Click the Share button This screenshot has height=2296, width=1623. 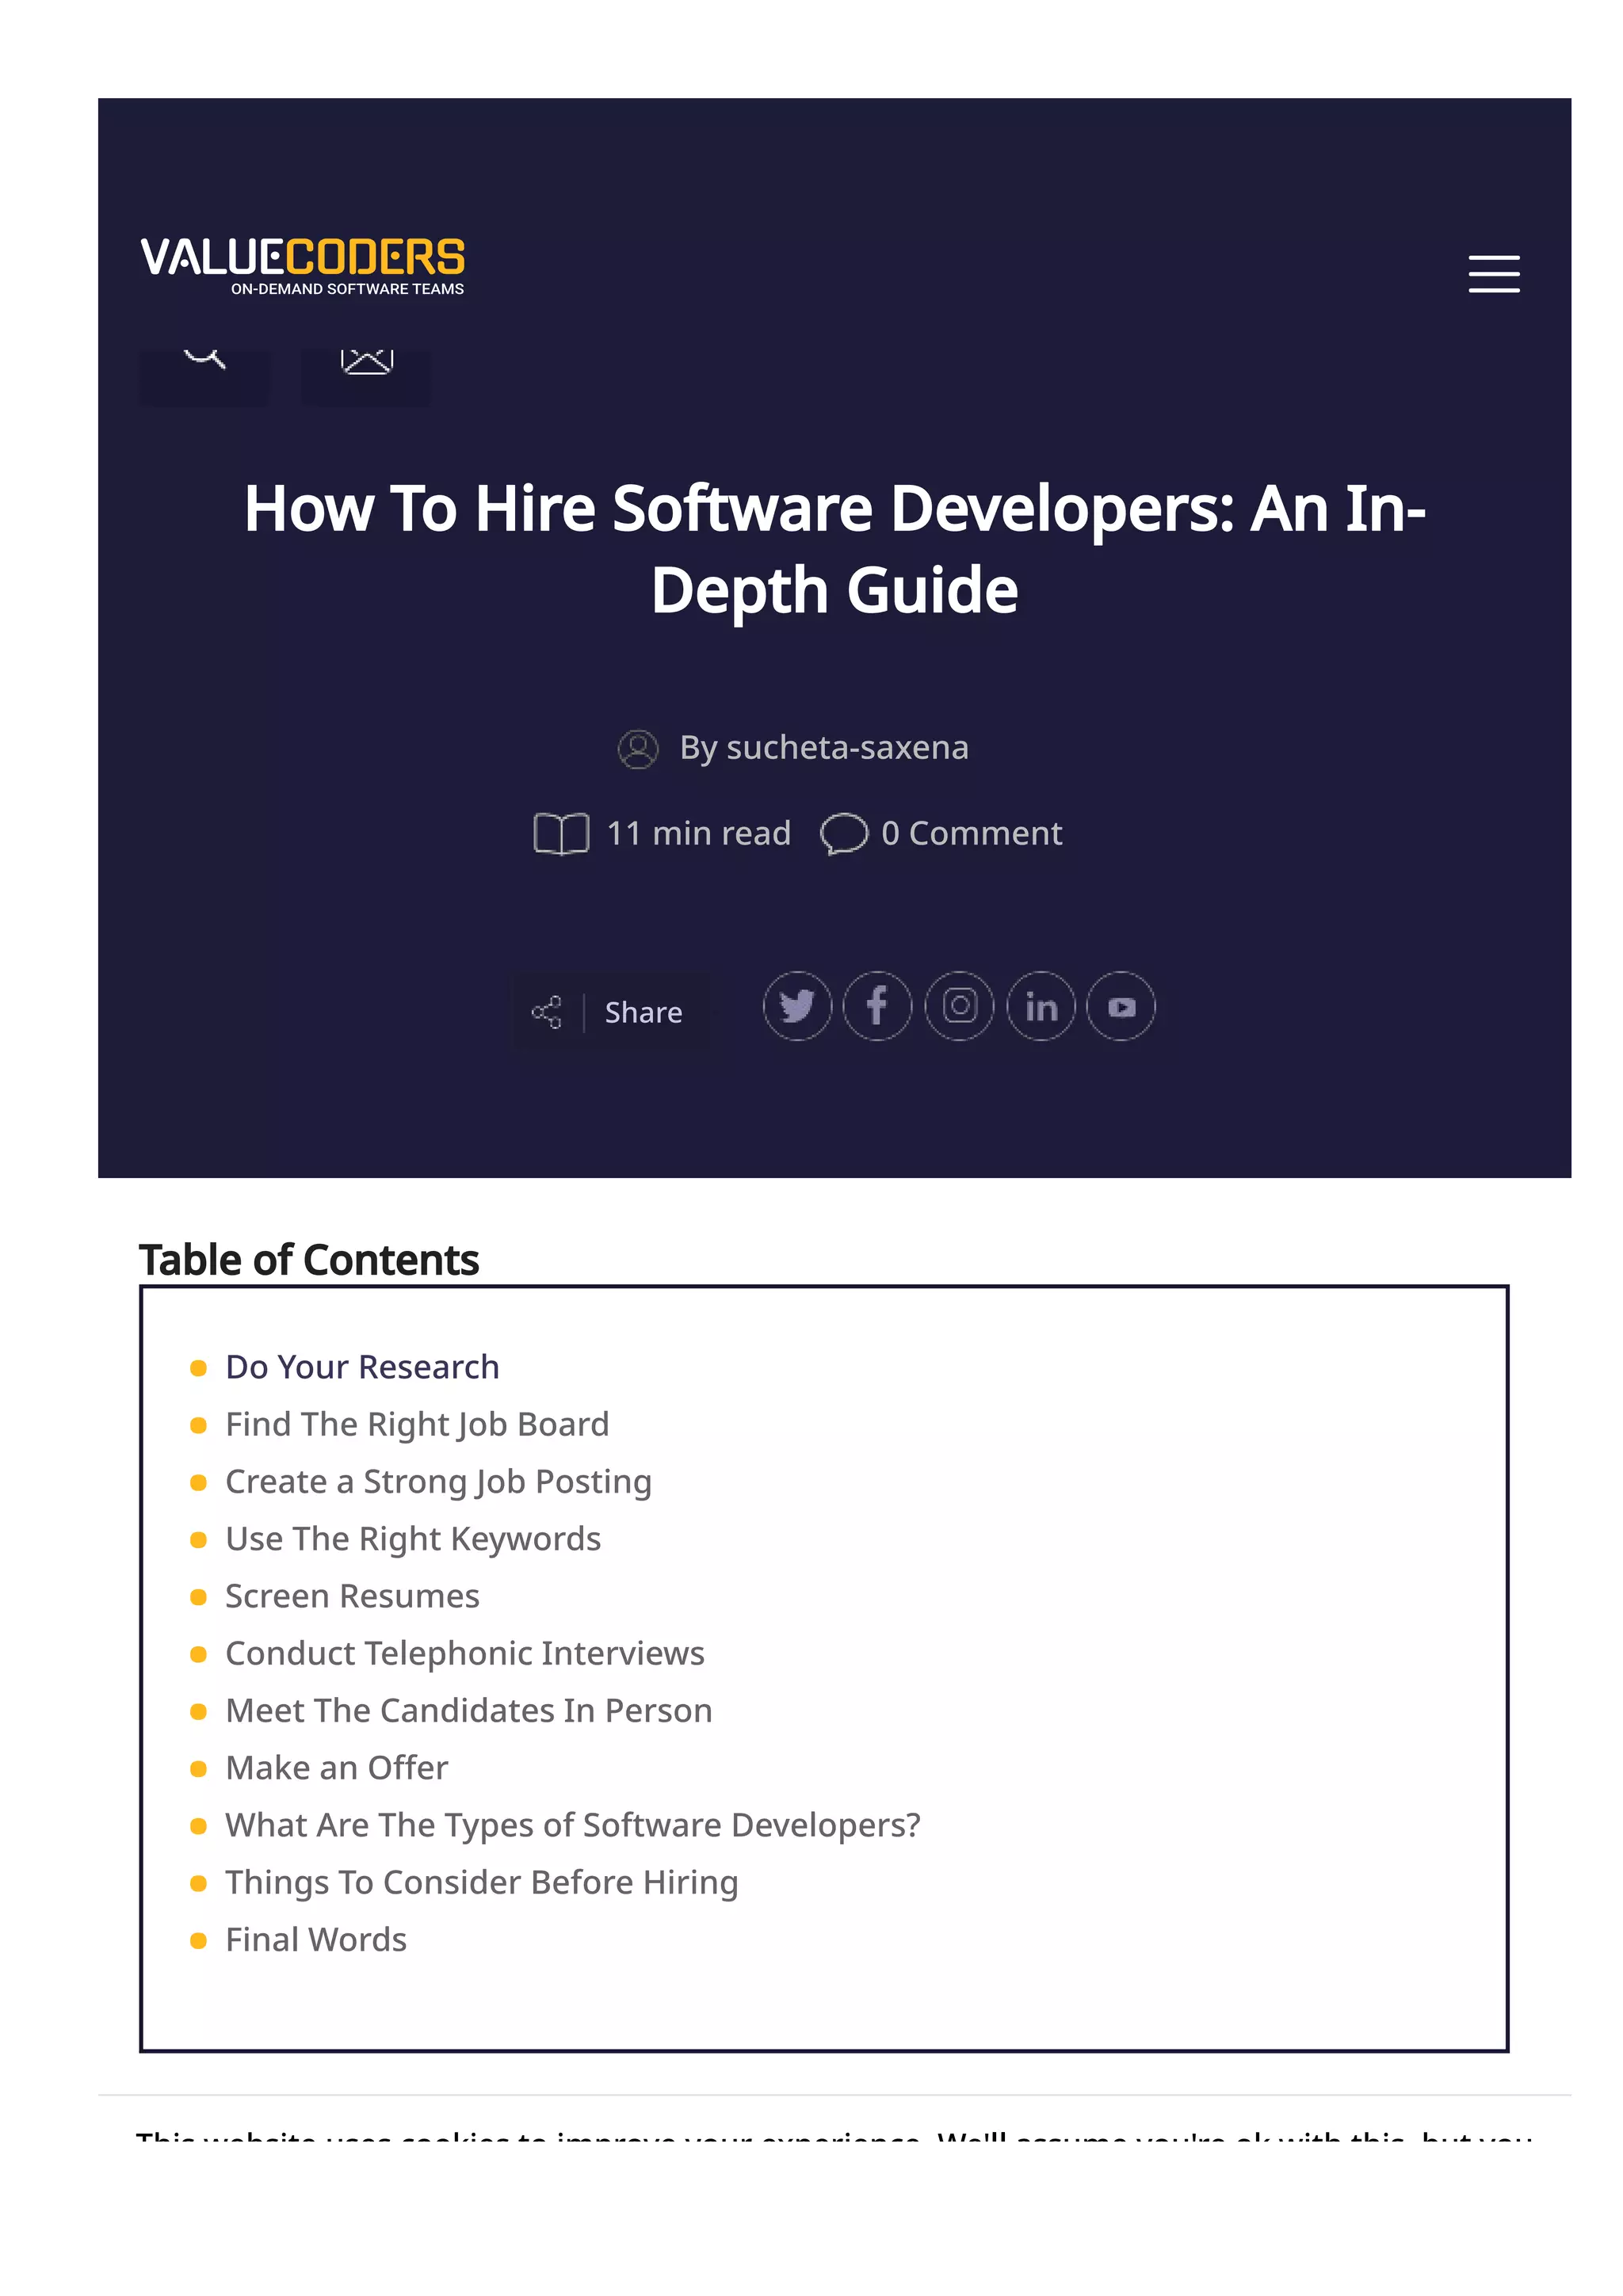(x=612, y=1012)
